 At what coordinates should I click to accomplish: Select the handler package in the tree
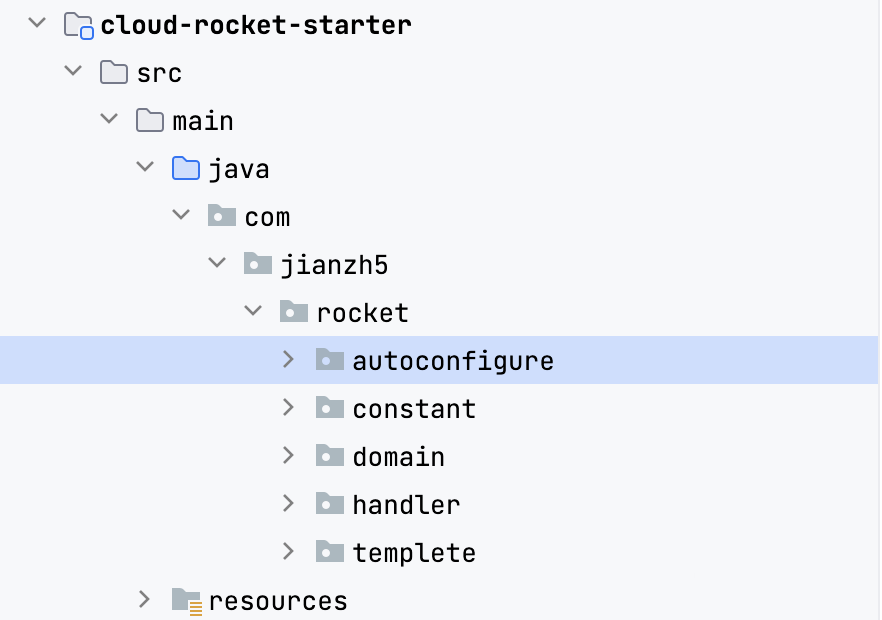(x=406, y=503)
